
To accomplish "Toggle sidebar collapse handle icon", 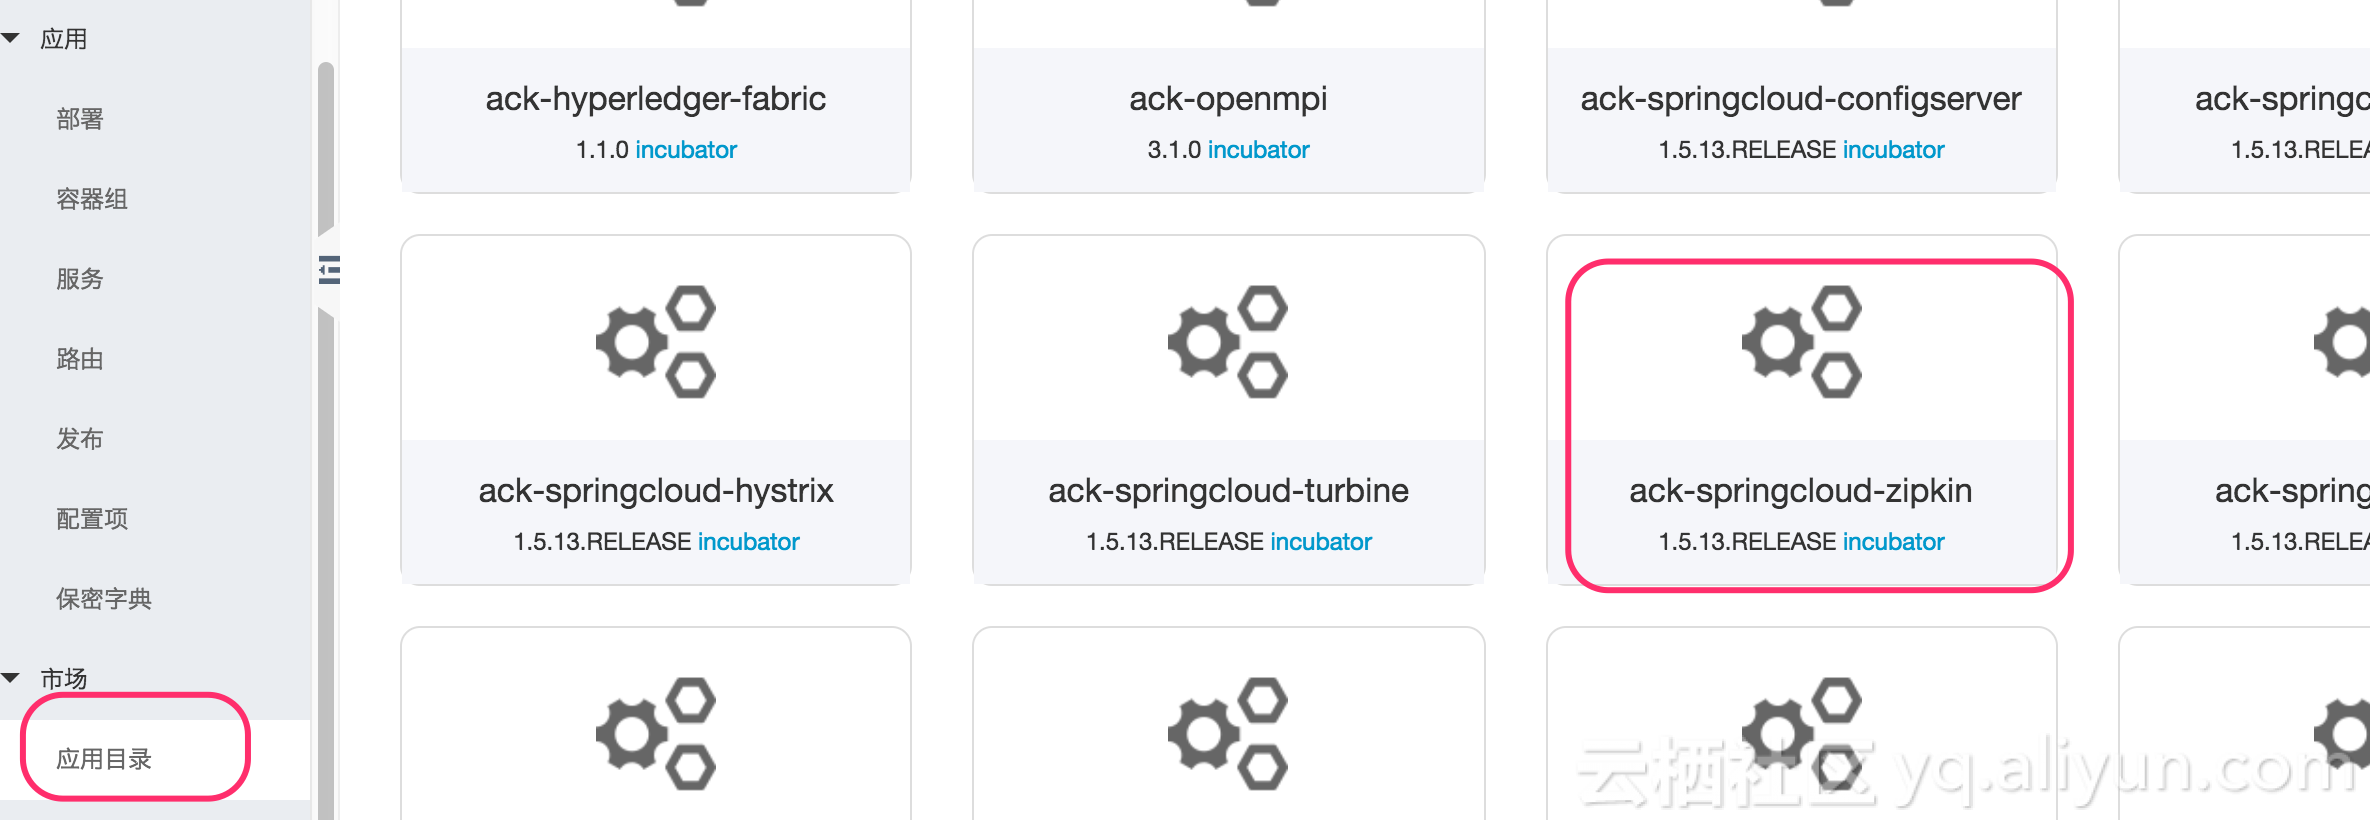I will 329,270.
